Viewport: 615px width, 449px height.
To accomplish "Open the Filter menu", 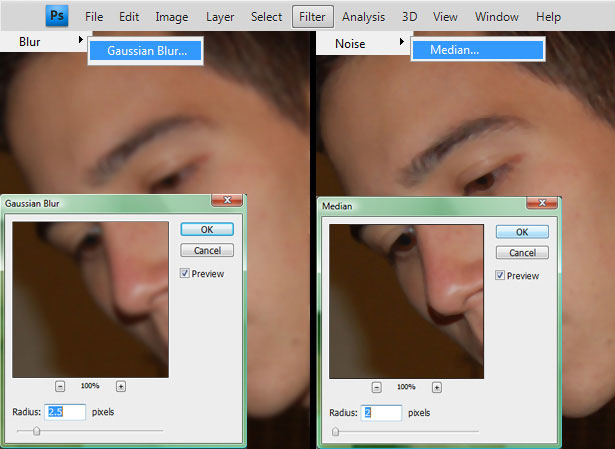I will click(313, 17).
